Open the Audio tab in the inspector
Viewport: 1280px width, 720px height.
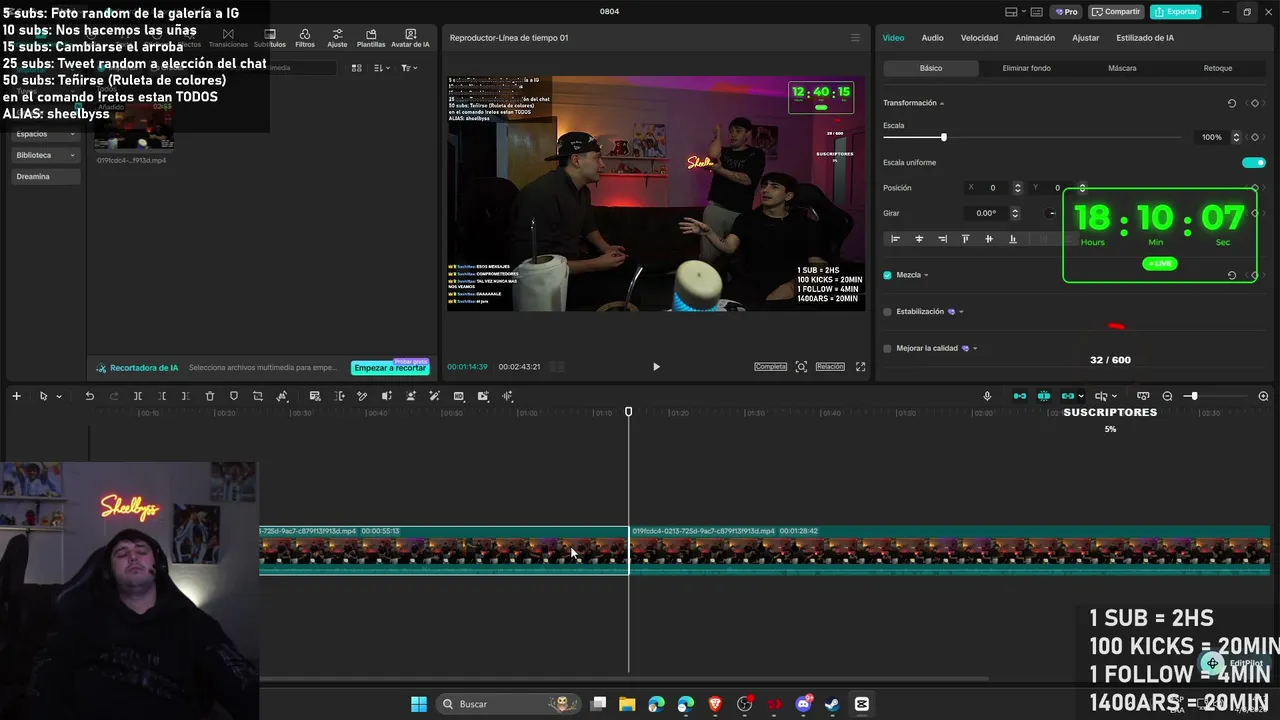[932, 38]
